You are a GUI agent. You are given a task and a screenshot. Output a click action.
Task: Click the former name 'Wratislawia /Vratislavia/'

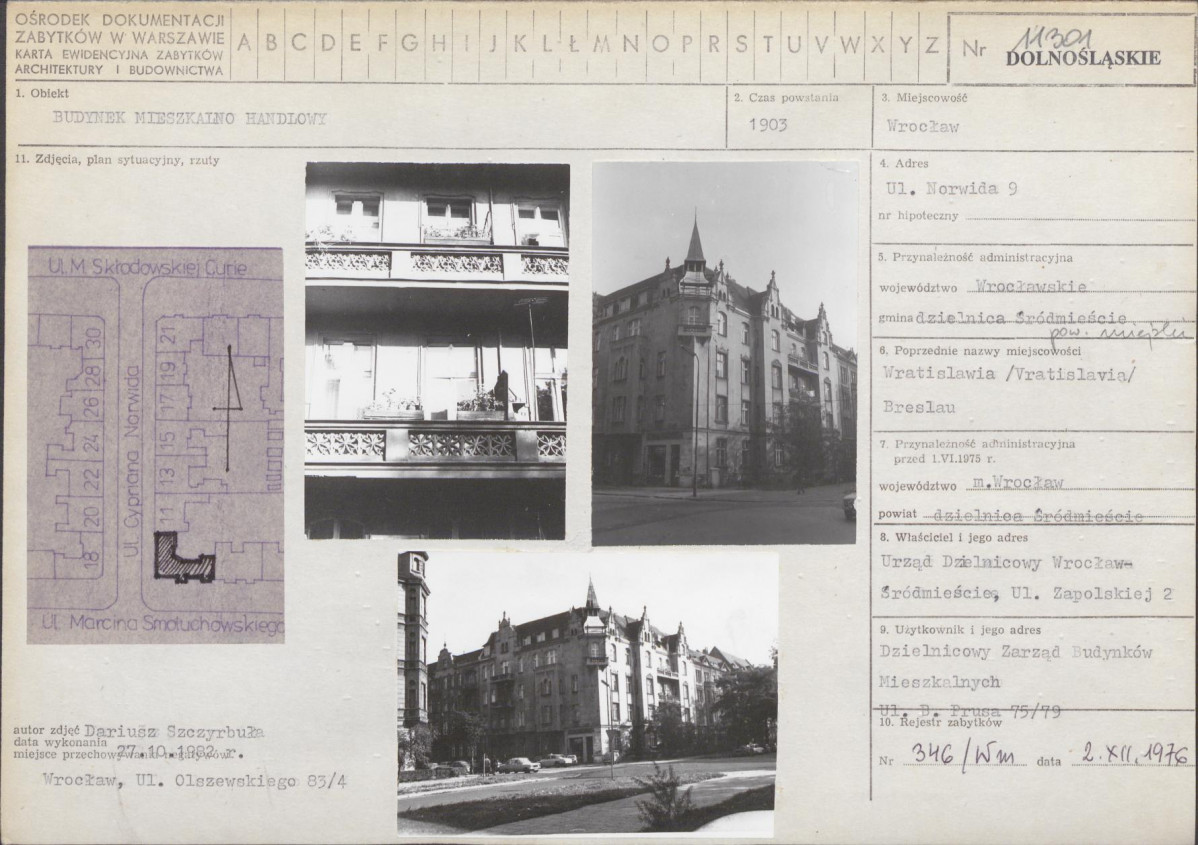click(1009, 374)
